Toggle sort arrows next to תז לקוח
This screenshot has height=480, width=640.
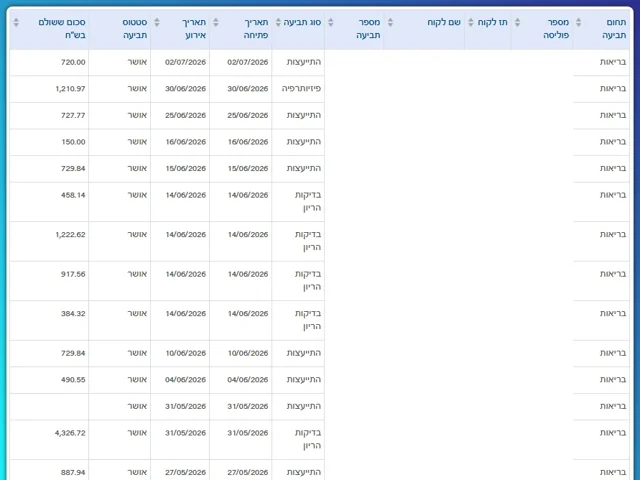coord(470,22)
